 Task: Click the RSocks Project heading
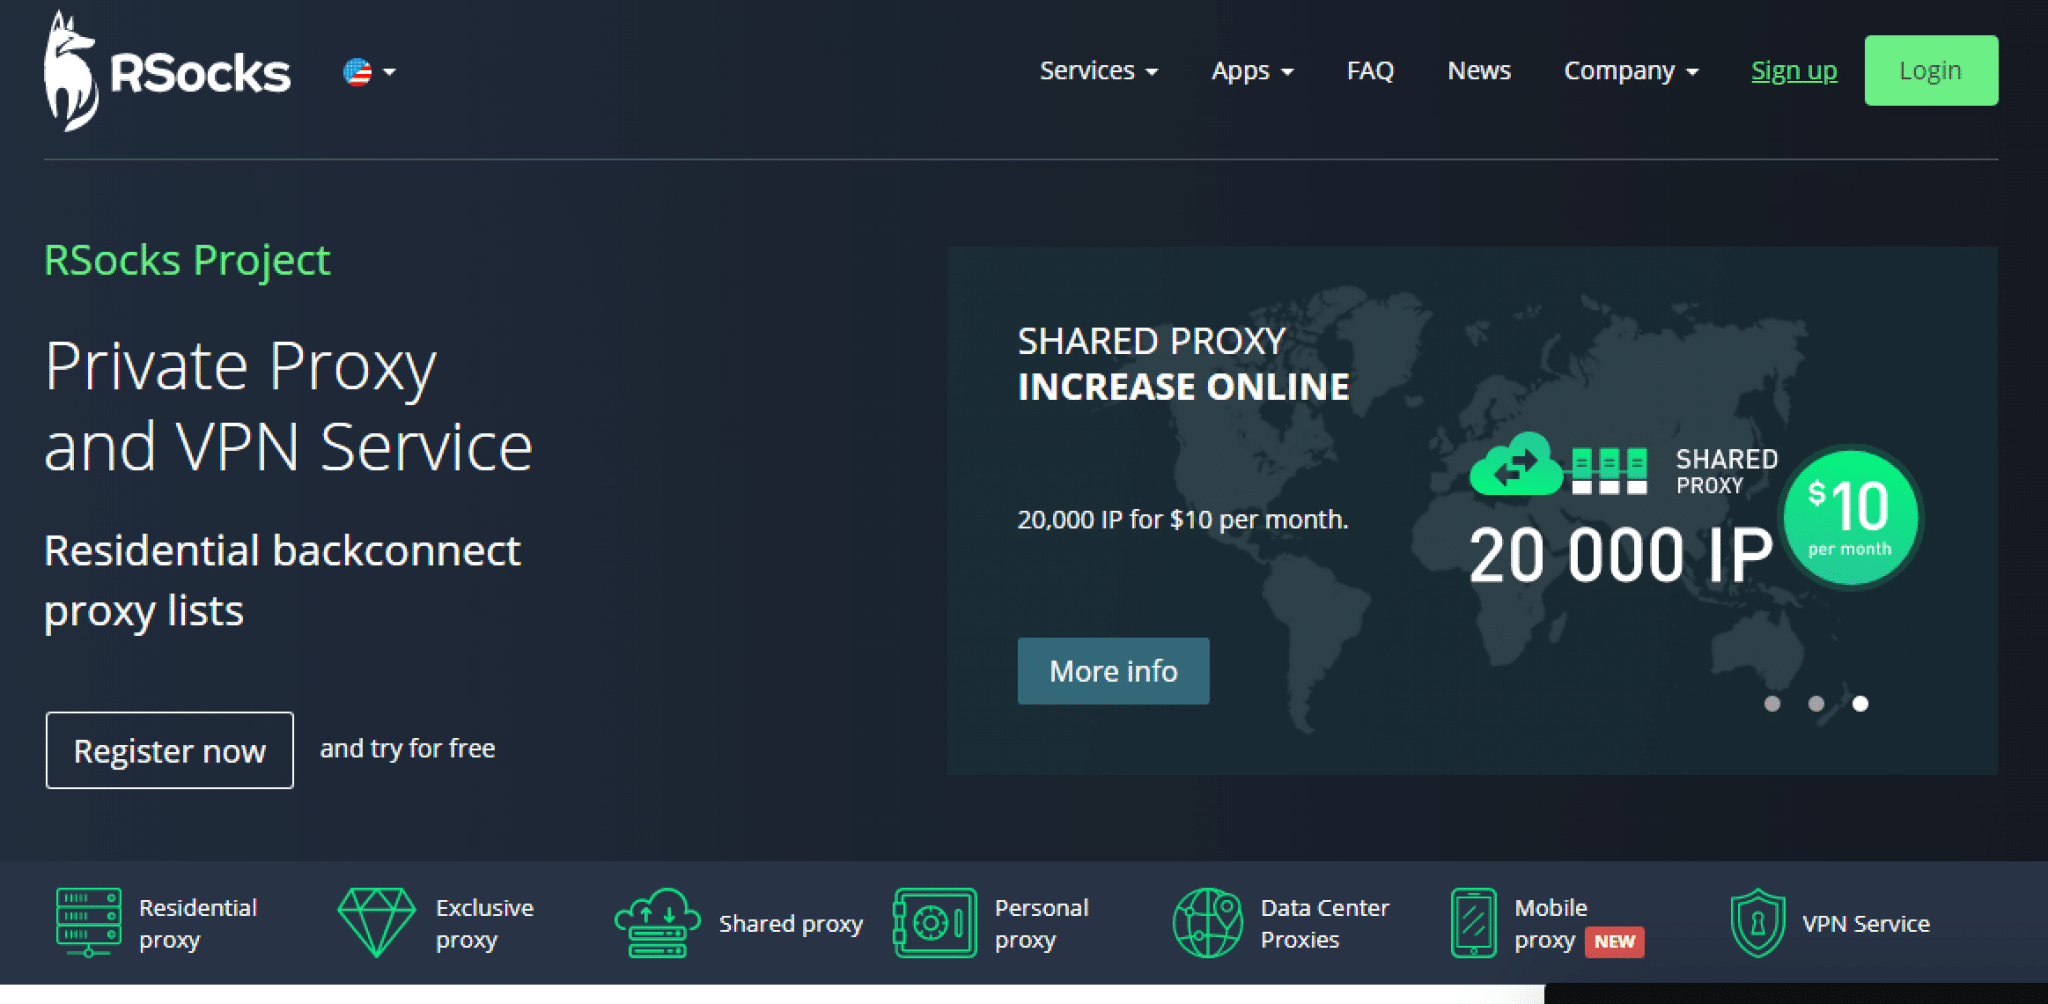click(x=187, y=260)
